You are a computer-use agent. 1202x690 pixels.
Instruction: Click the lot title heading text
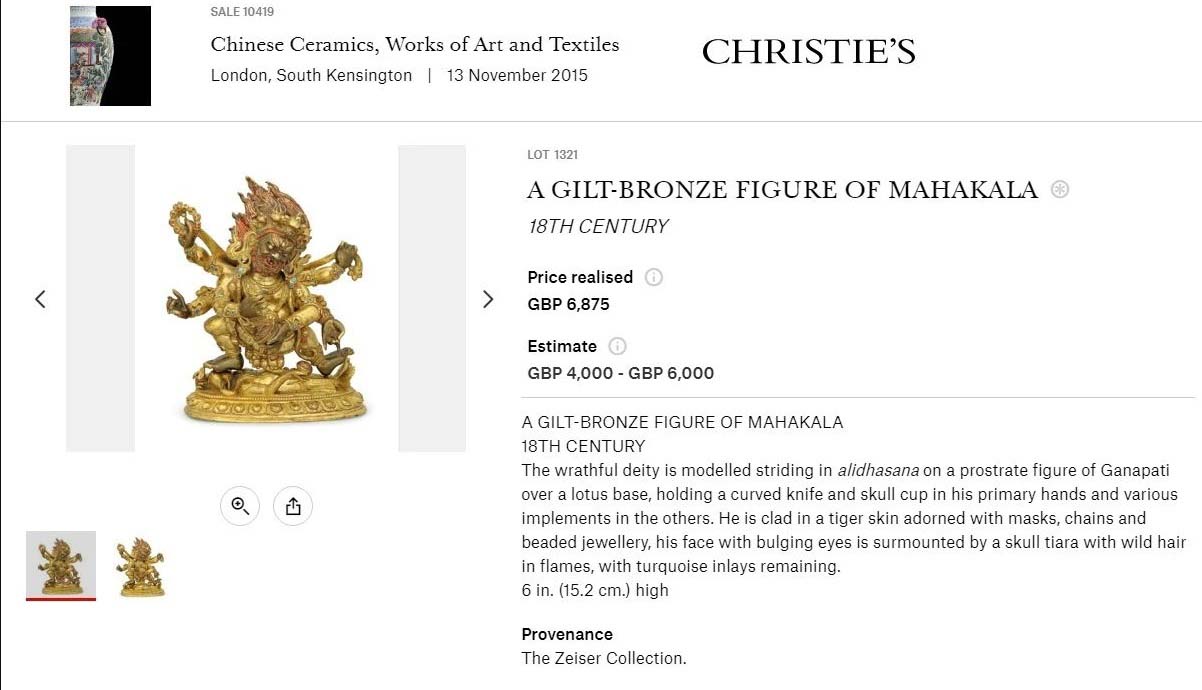782,189
